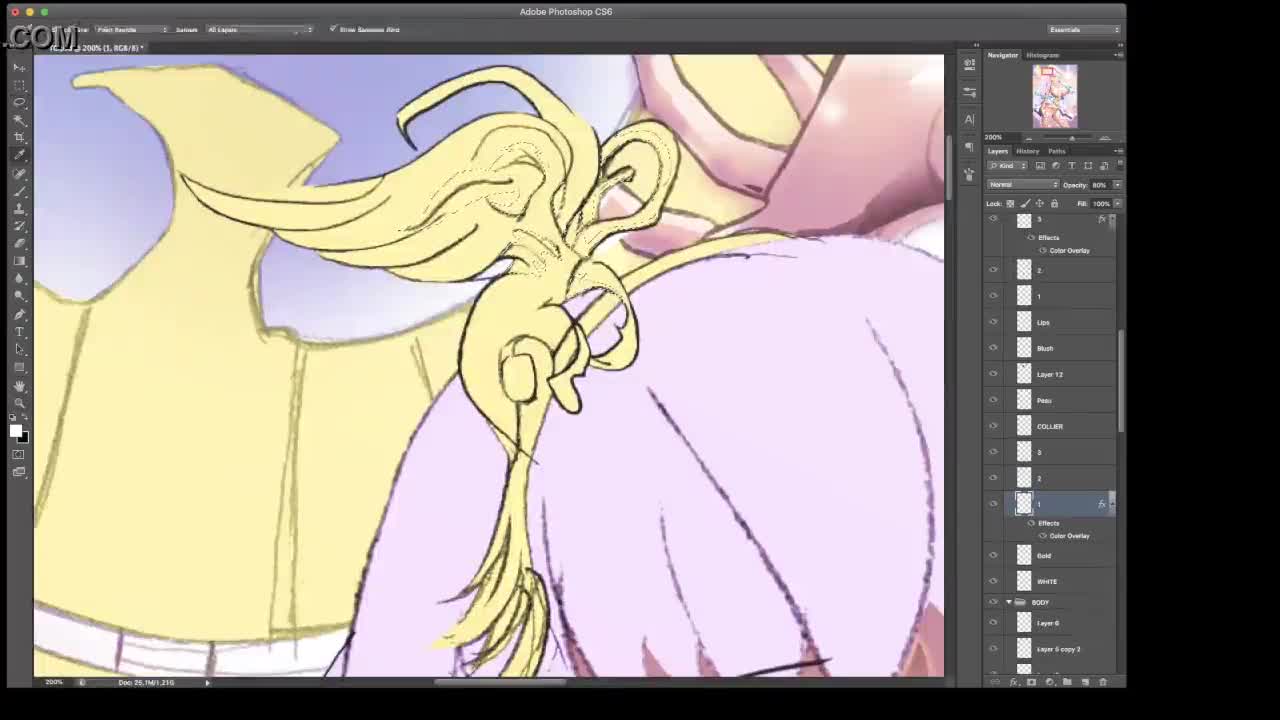This screenshot has height=720, width=1280.
Task: Toggle visibility of the Blush layer
Action: (993, 348)
